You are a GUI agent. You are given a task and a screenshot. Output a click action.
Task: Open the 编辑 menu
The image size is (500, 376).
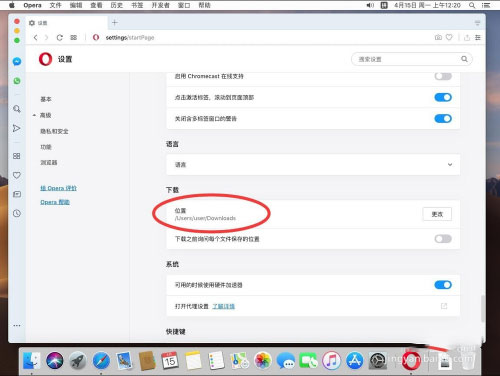[76, 5]
